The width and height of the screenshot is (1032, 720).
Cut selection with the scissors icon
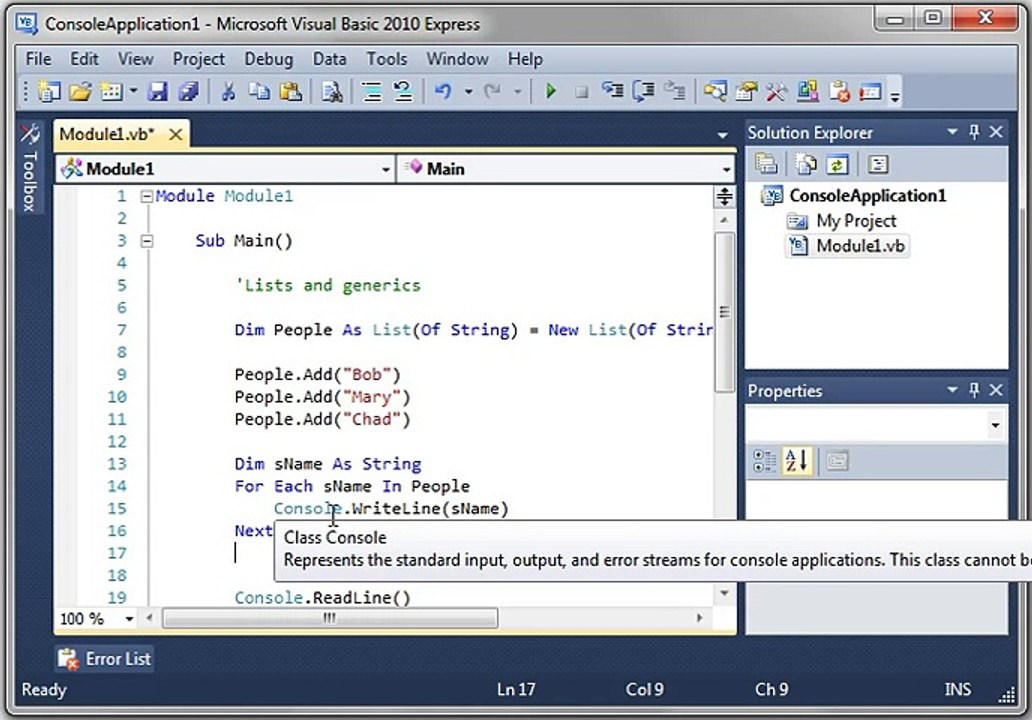[228, 91]
